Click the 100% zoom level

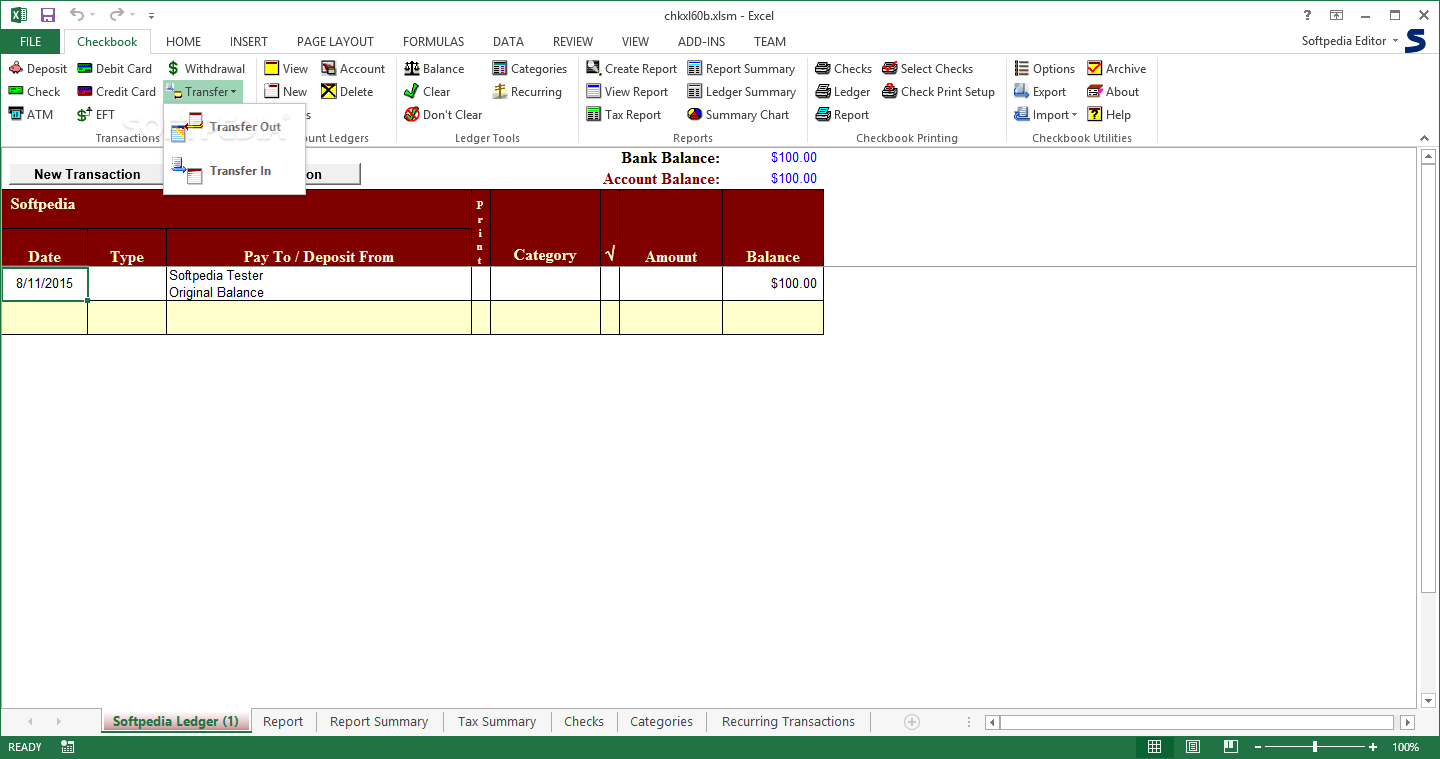click(1406, 747)
